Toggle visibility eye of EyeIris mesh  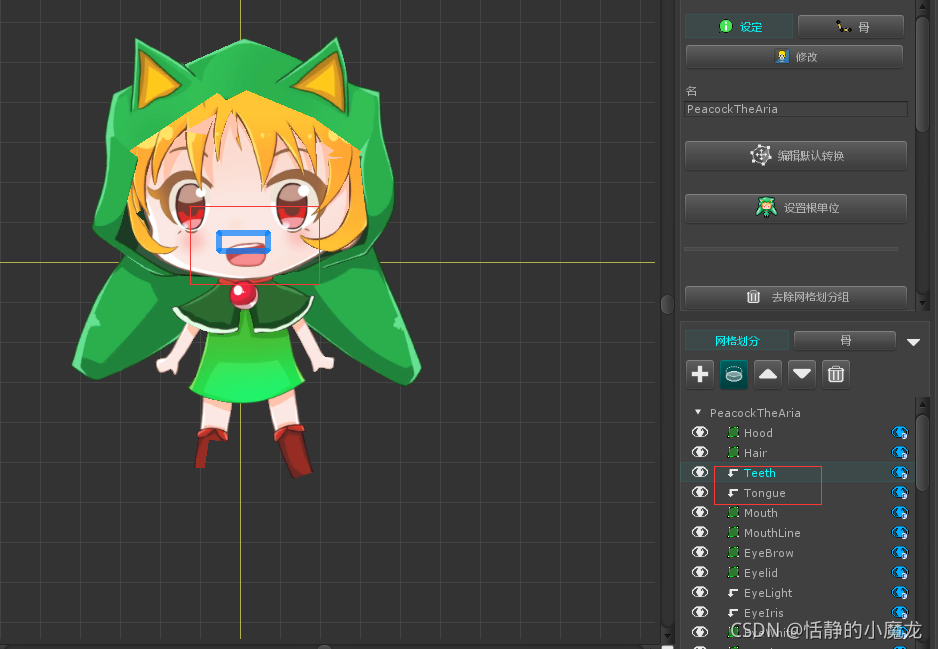pyautogui.click(x=700, y=612)
